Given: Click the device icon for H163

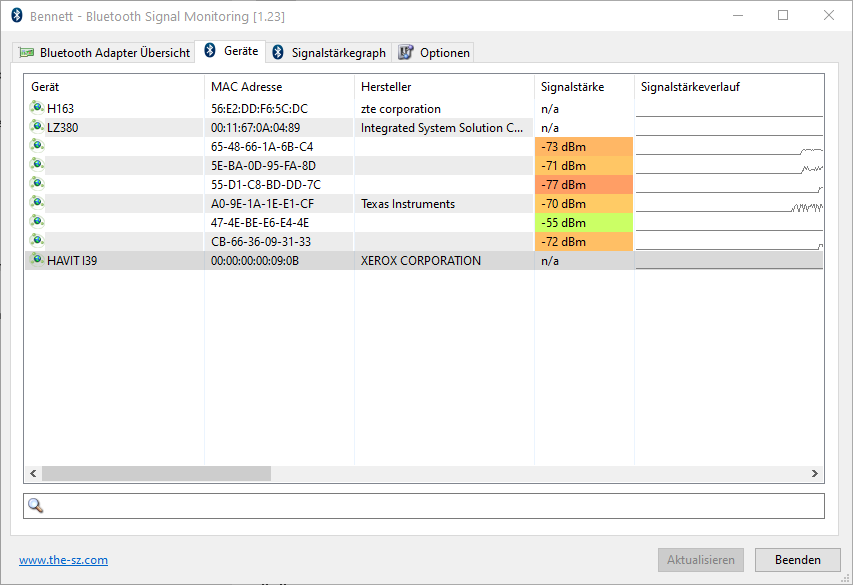Looking at the screenshot, I should (36, 107).
